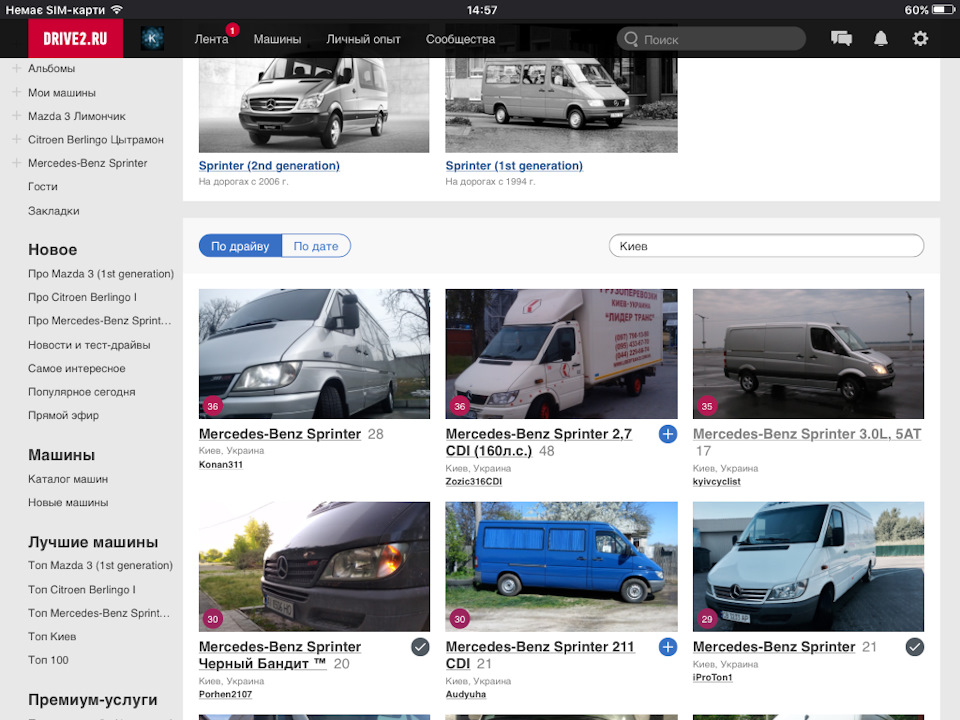The width and height of the screenshot is (960, 720).
Task: Open Про Mazda 3 (1st generation)
Action: point(101,274)
